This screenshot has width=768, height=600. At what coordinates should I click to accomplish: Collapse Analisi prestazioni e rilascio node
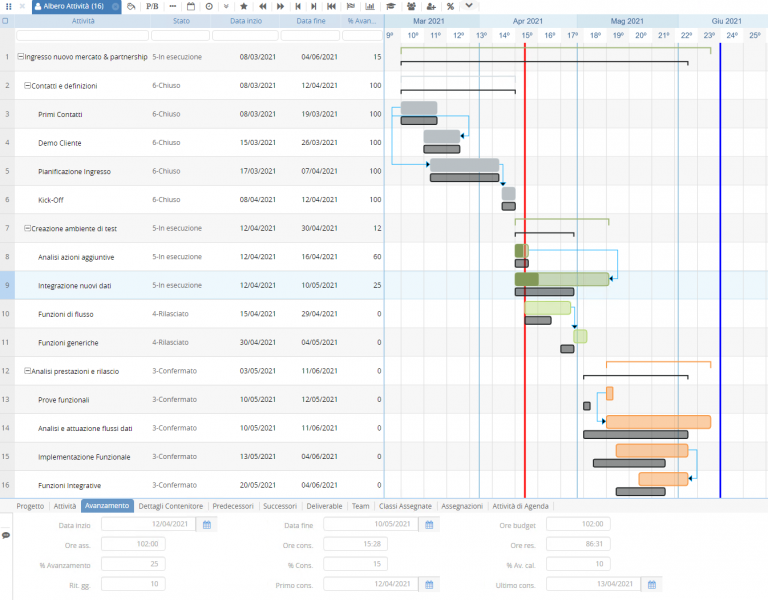[27, 371]
